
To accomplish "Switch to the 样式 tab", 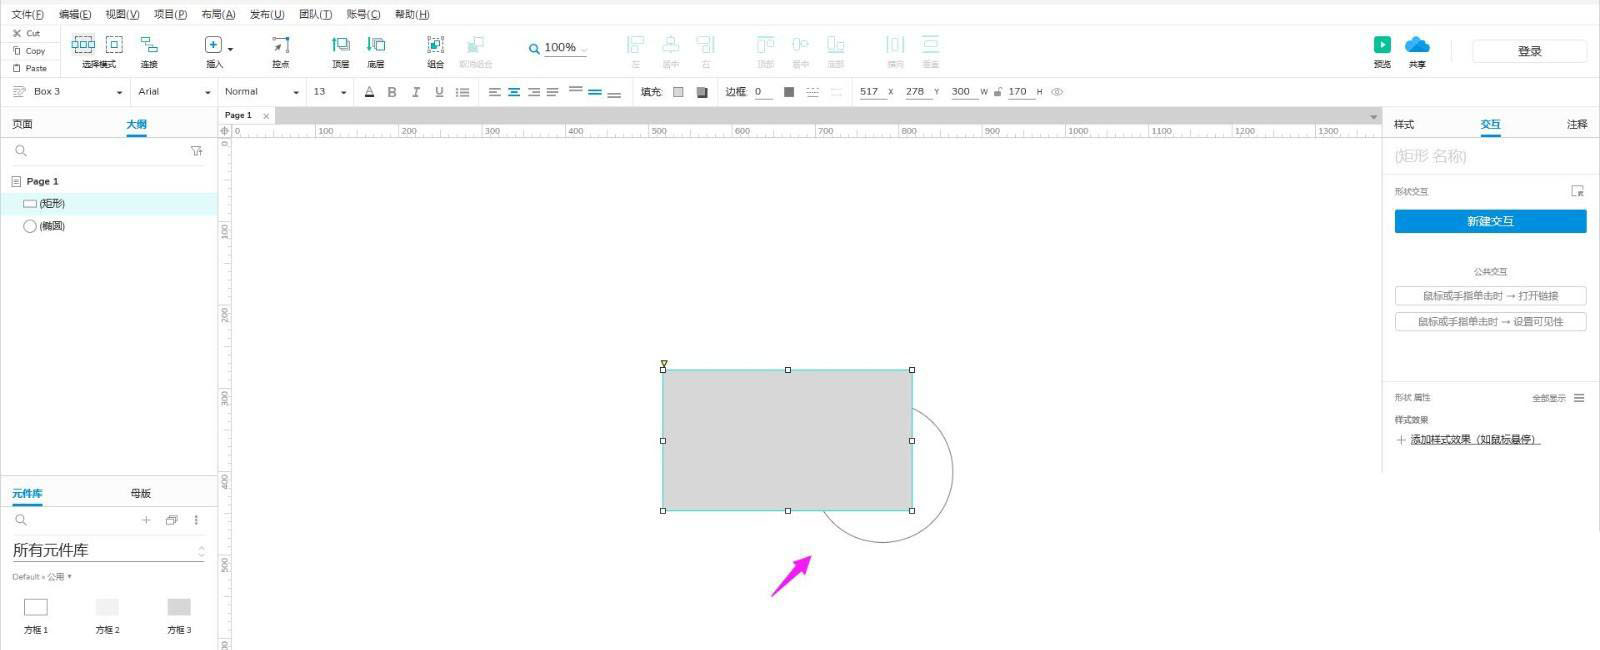I will [x=1404, y=124].
